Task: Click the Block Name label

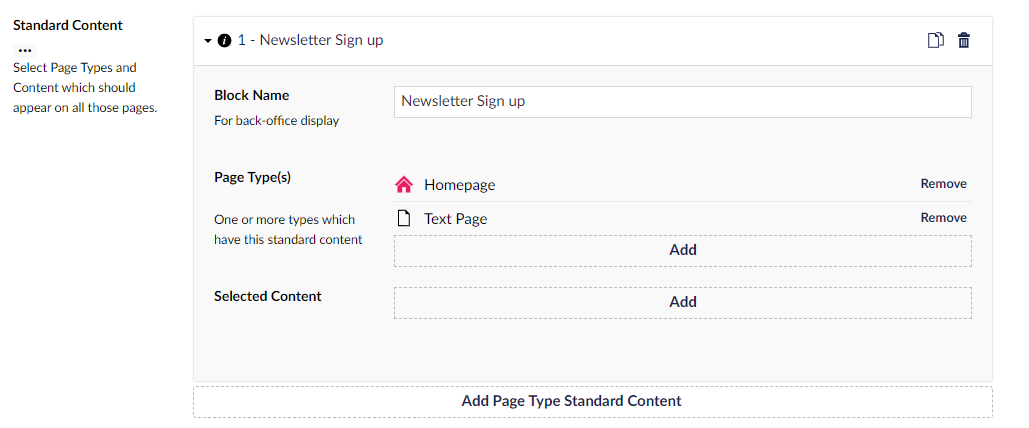Action: pyautogui.click(x=251, y=95)
